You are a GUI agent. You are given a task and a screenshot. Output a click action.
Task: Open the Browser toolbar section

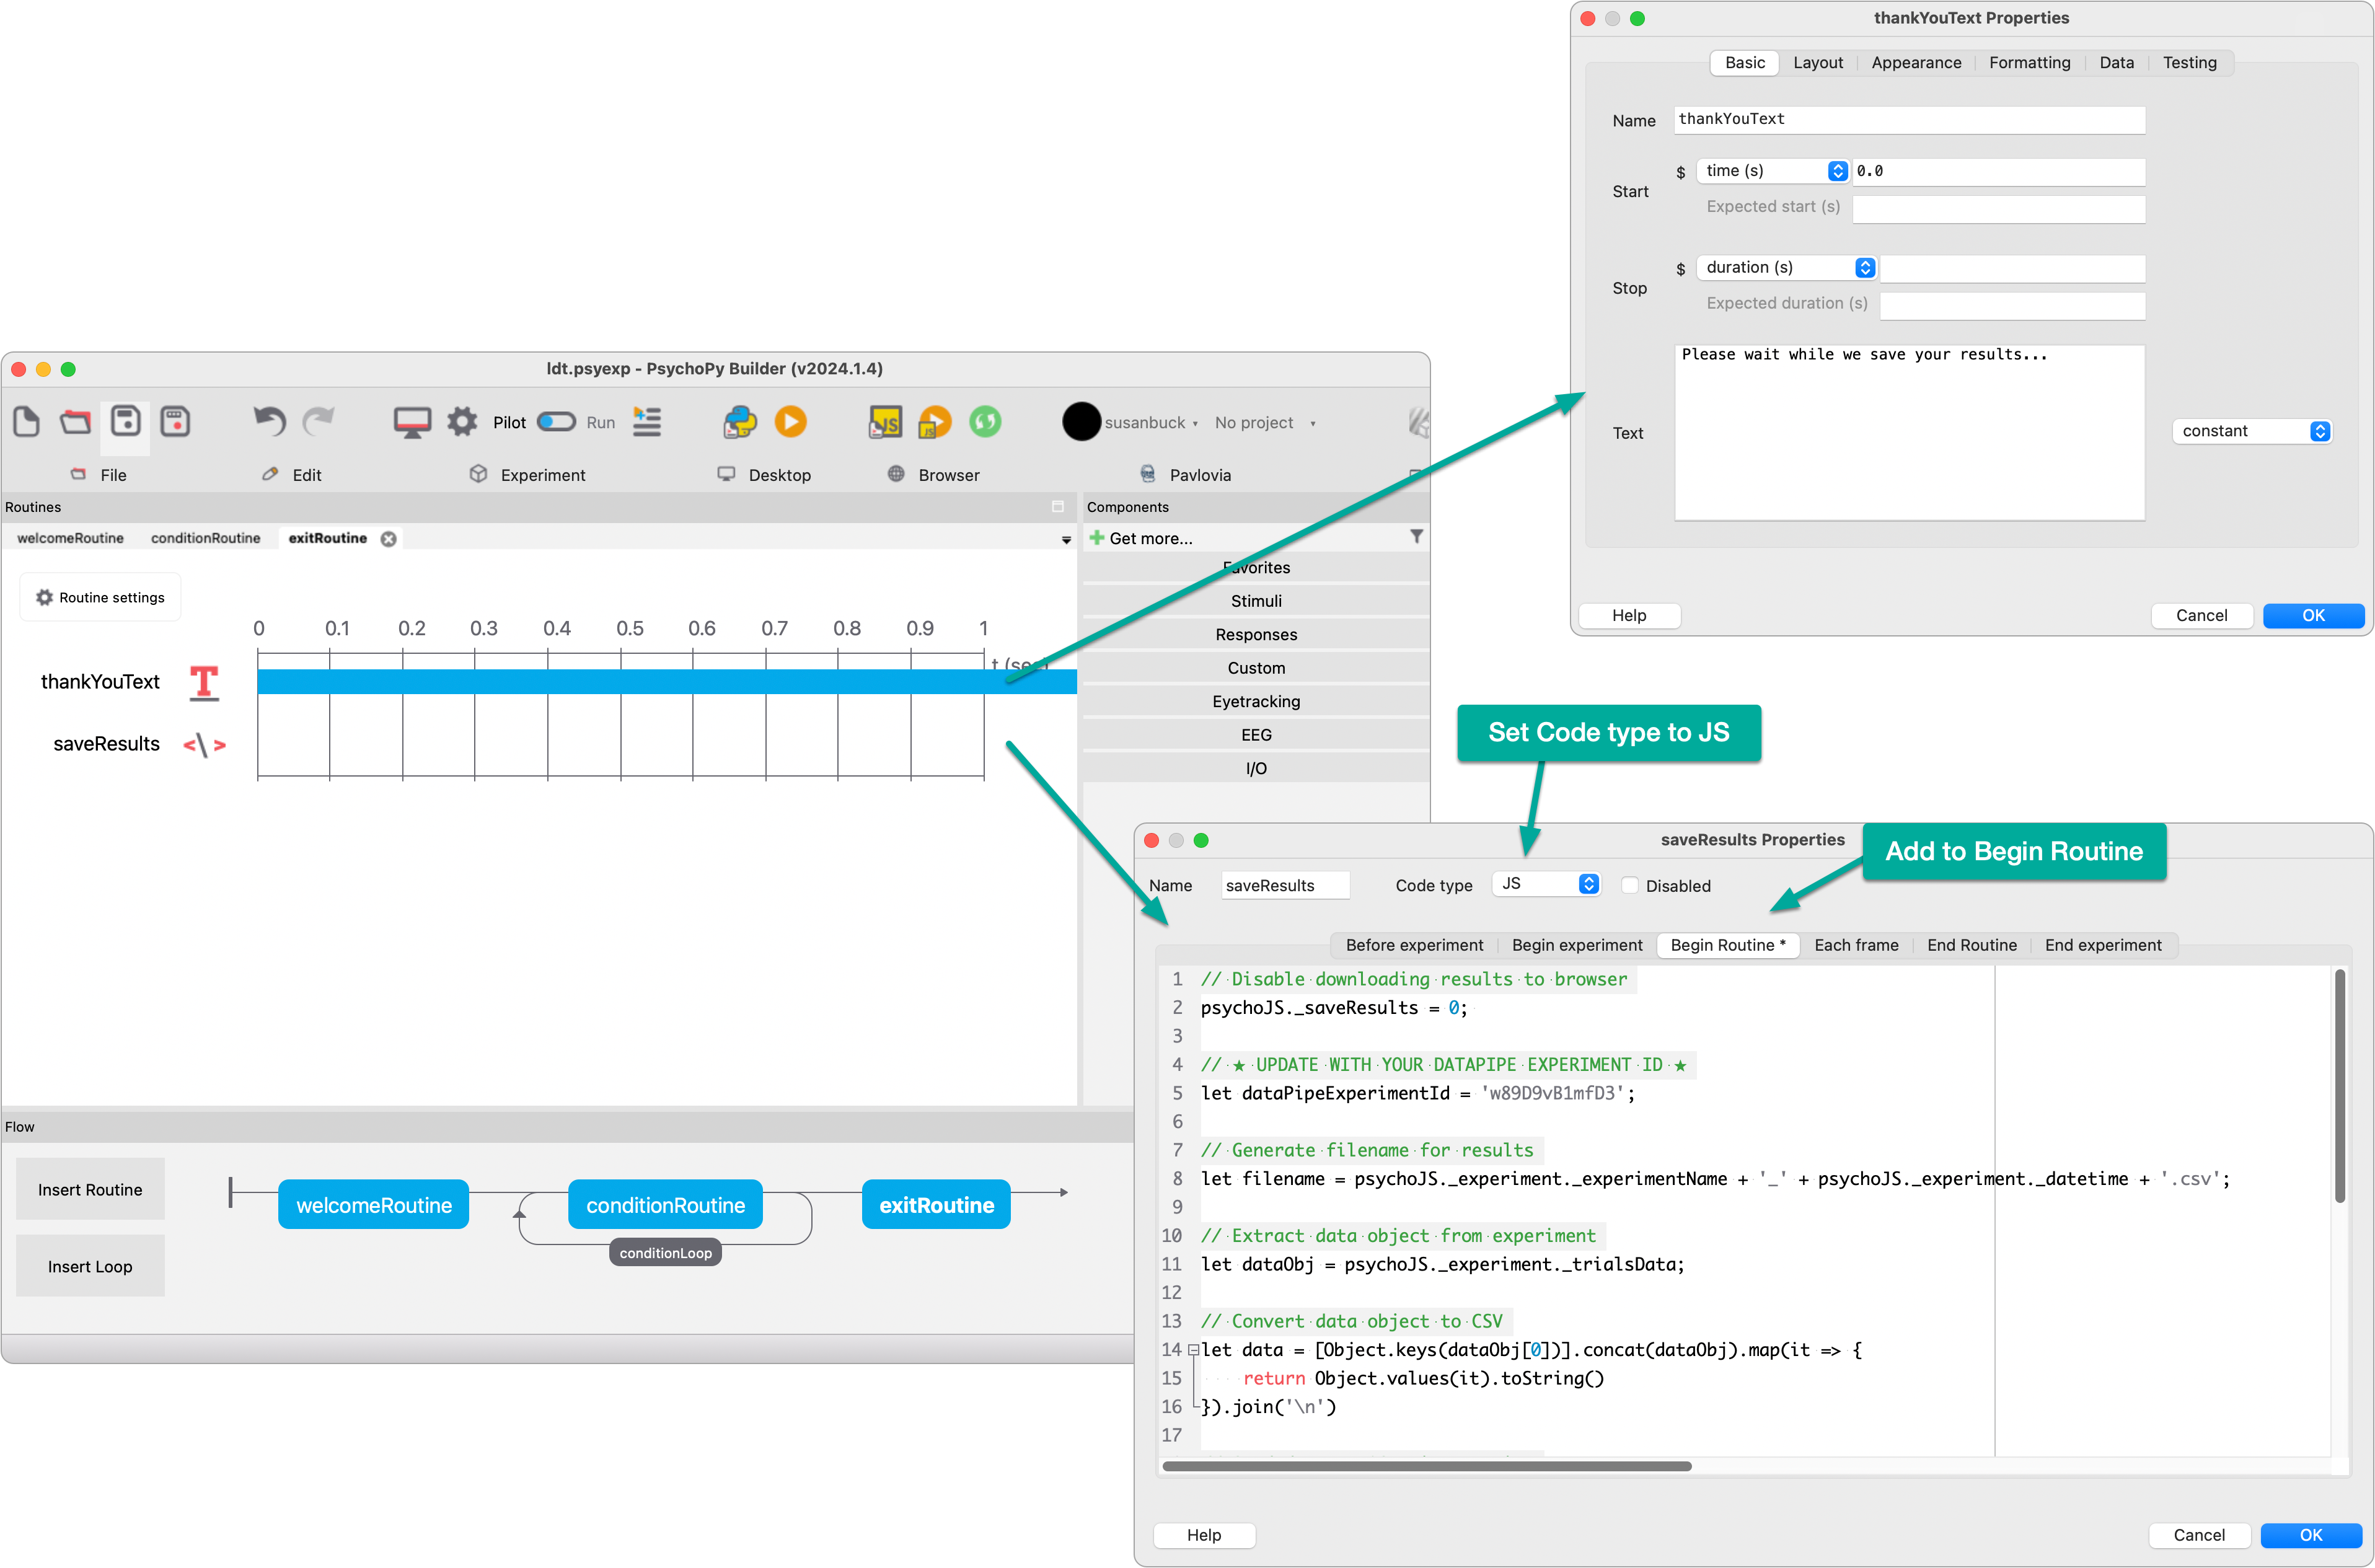tap(934, 475)
